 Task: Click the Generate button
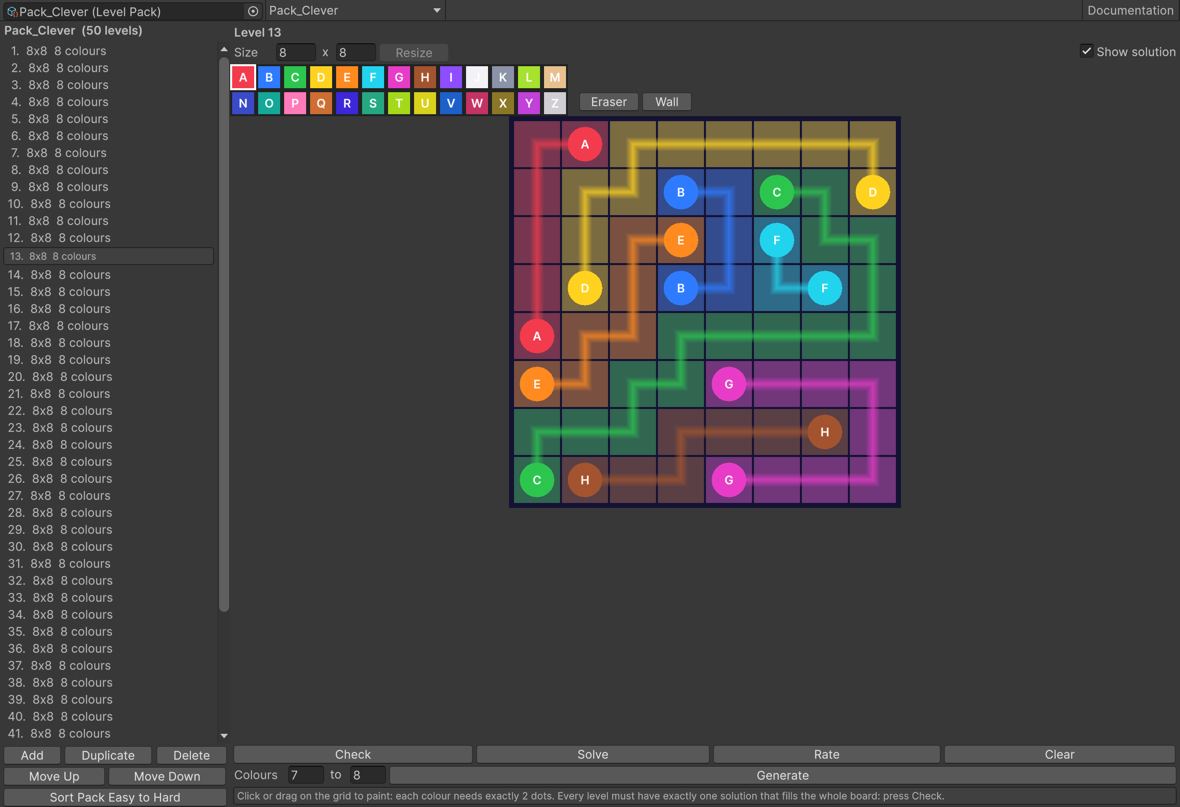coord(783,775)
